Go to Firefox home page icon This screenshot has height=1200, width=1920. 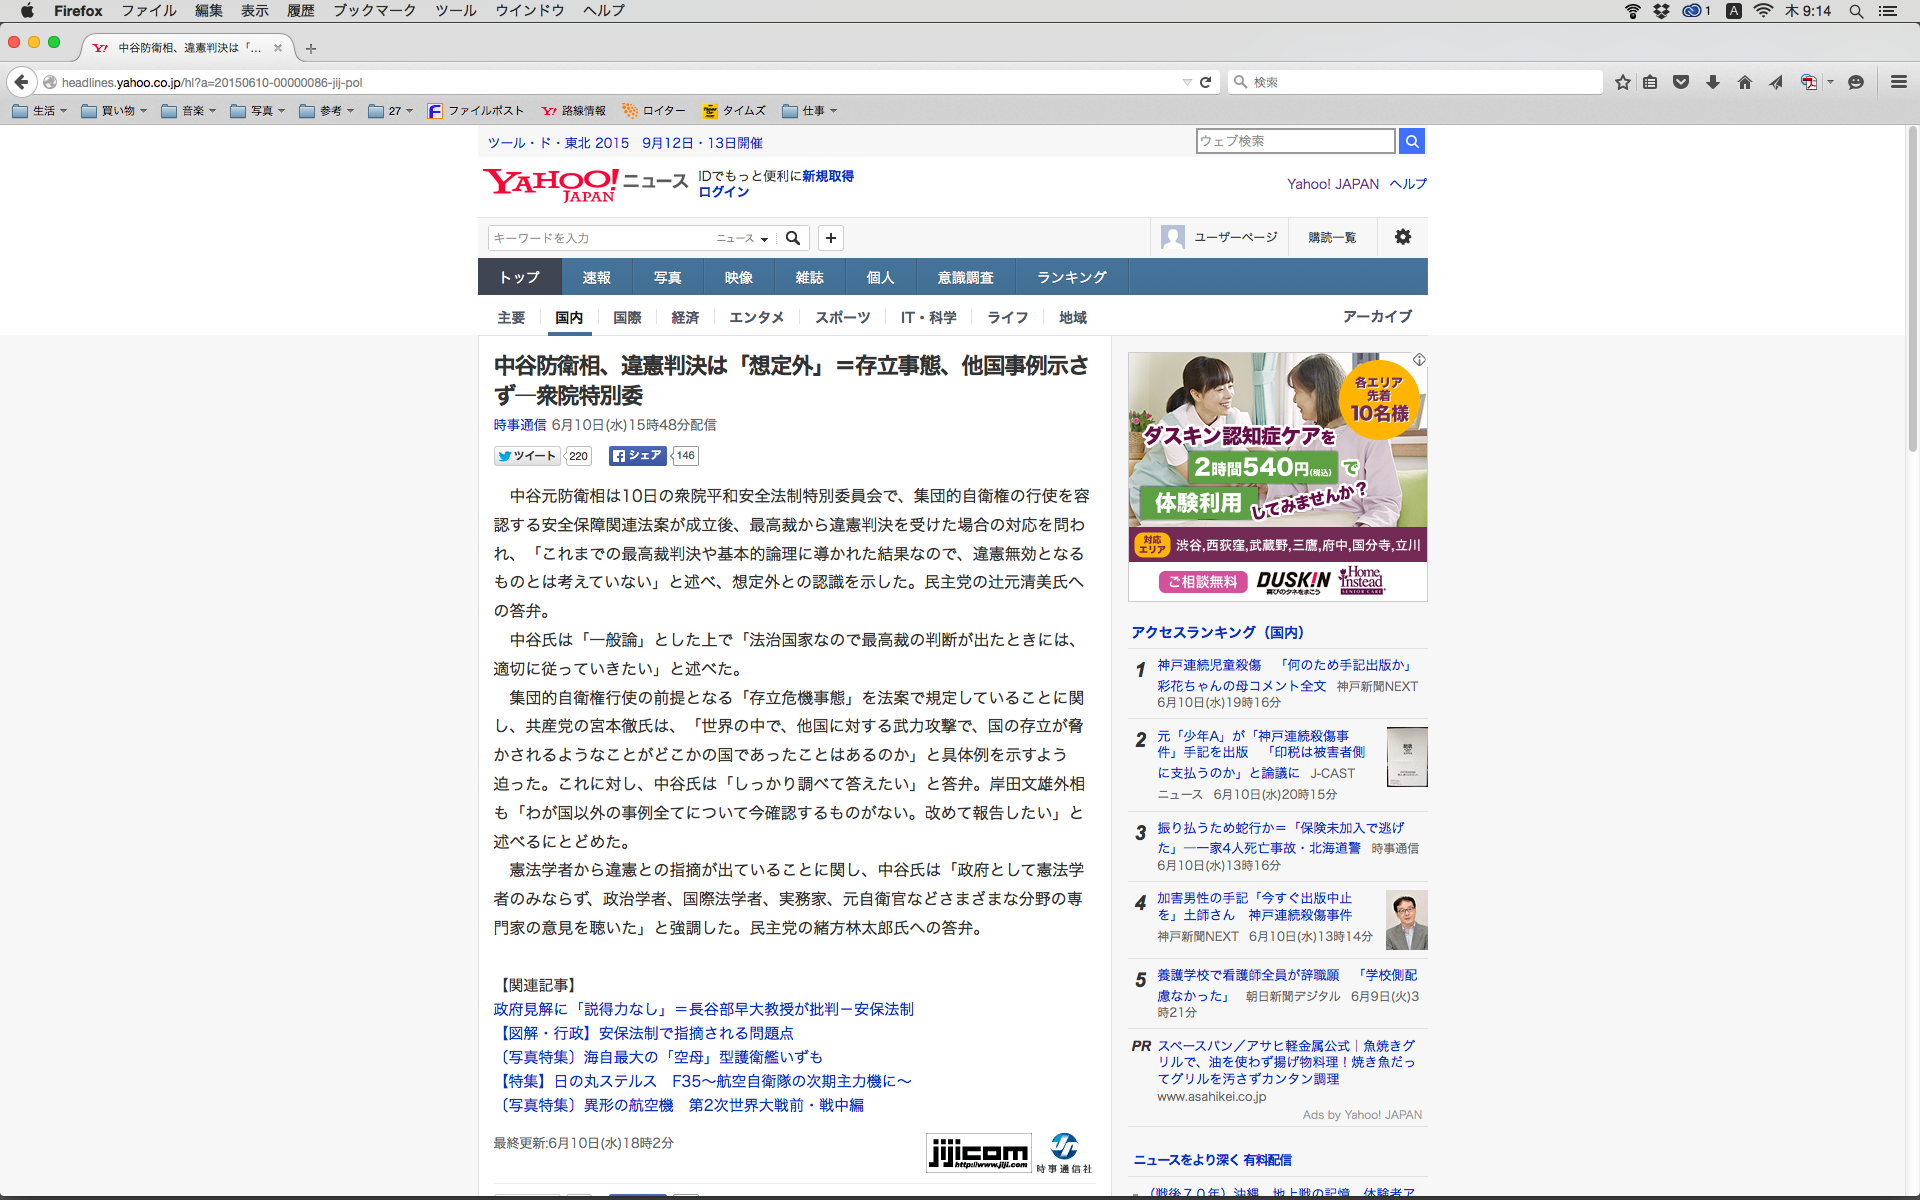[x=1745, y=82]
